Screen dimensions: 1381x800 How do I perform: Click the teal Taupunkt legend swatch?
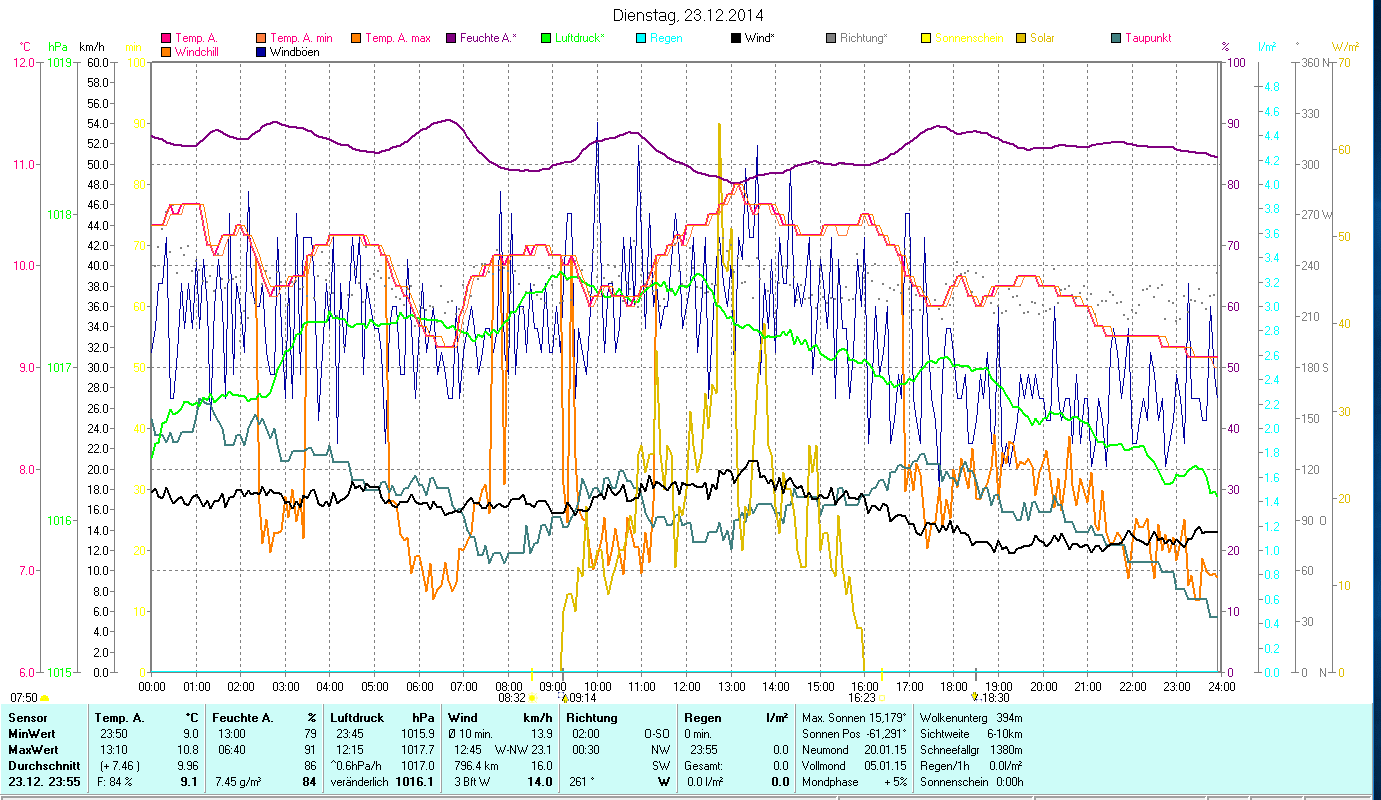coord(1115,39)
